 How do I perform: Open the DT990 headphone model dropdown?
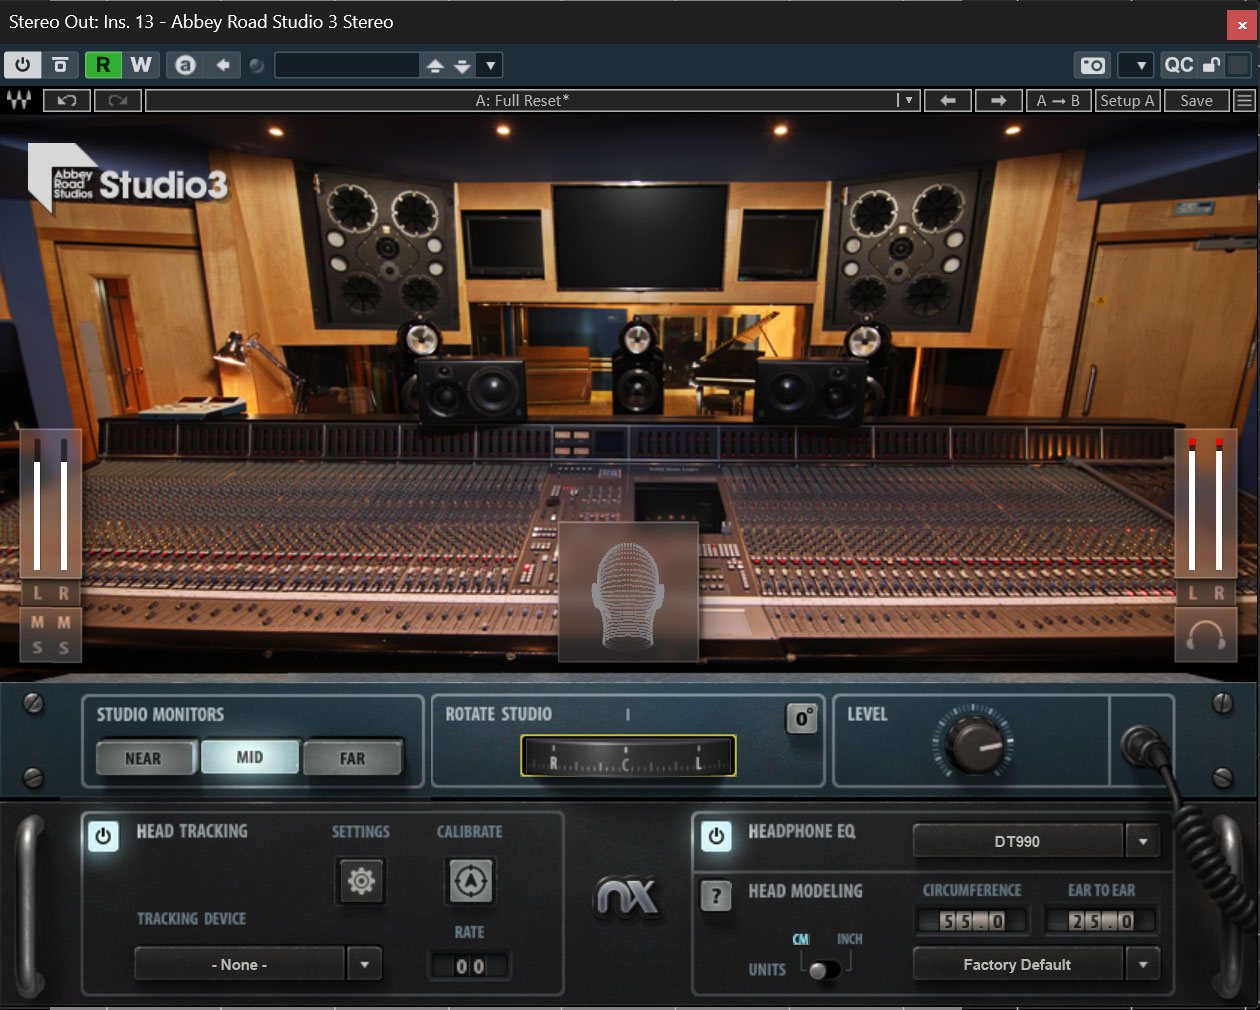(1143, 841)
